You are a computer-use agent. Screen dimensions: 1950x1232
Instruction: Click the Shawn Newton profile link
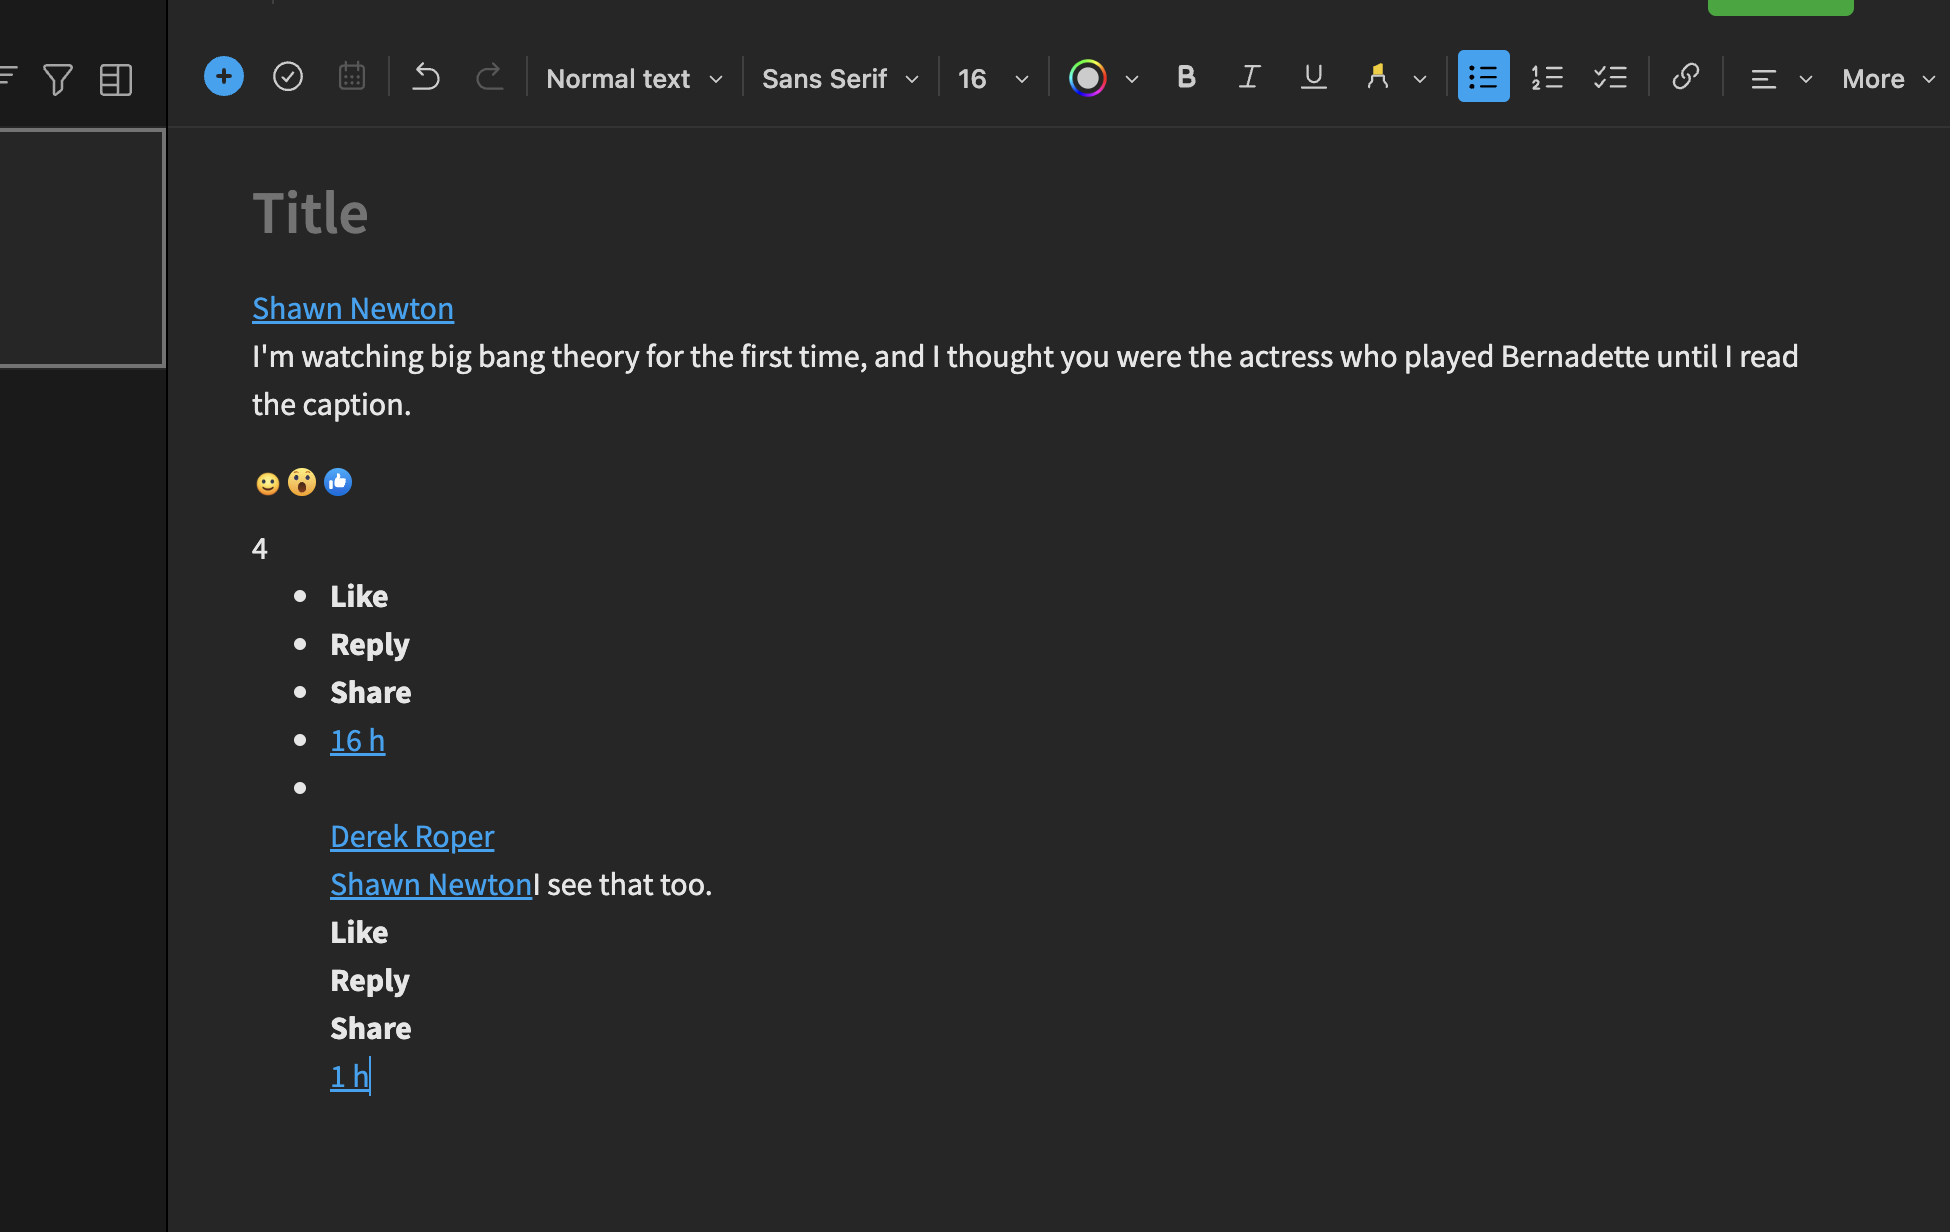352,307
